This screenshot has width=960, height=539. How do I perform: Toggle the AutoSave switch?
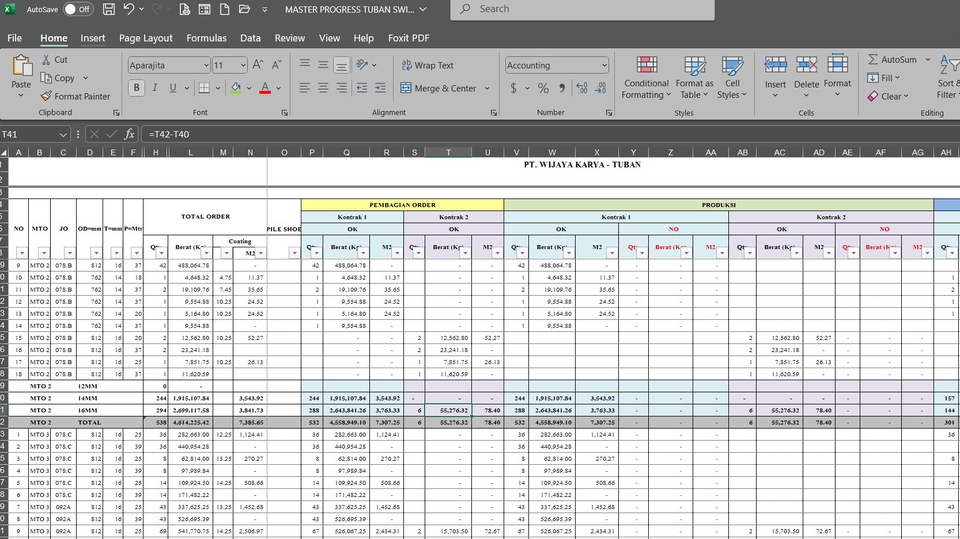point(78,9)
